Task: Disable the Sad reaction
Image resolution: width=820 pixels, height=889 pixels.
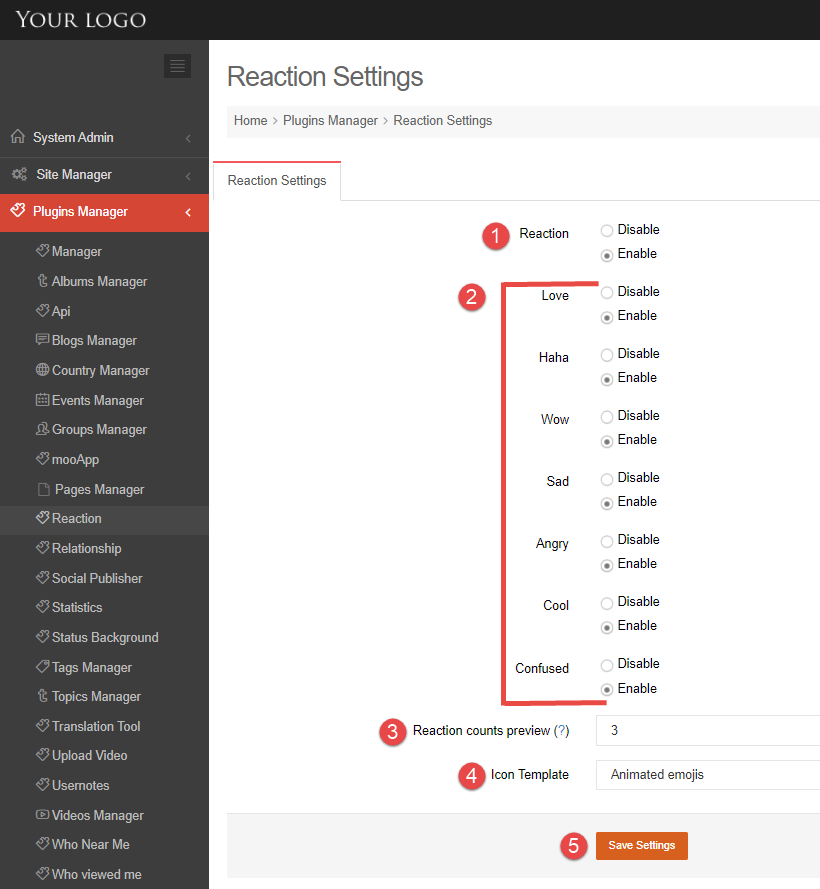Action: (x=607, y=479)
